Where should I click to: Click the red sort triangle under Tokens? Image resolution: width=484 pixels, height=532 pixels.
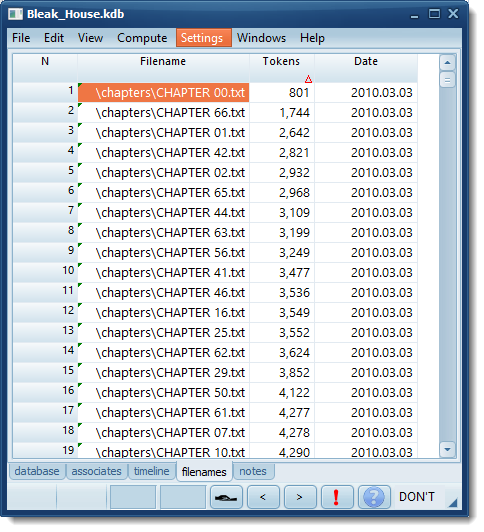(x=308, y=79)
